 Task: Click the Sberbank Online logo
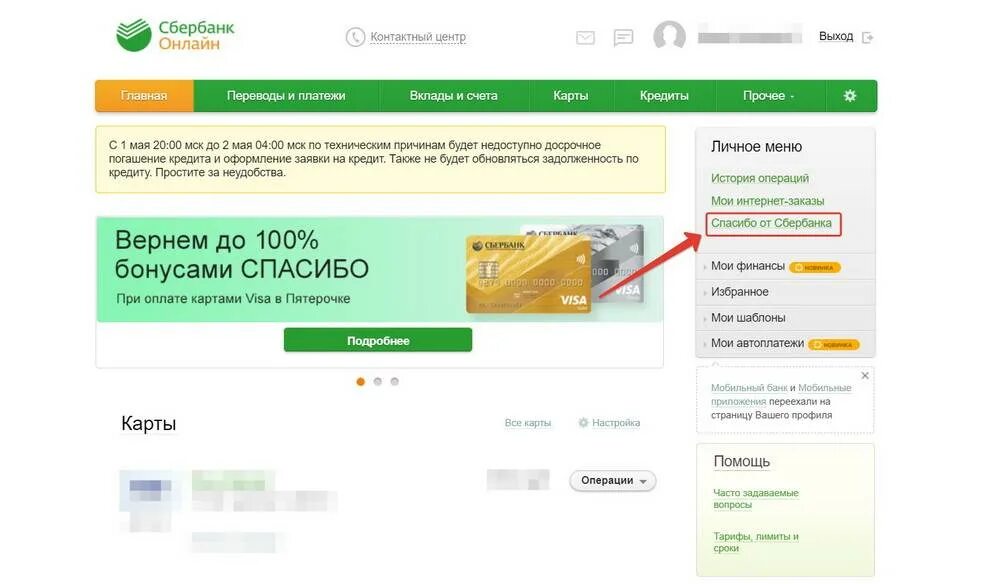[x=175, y=36]
